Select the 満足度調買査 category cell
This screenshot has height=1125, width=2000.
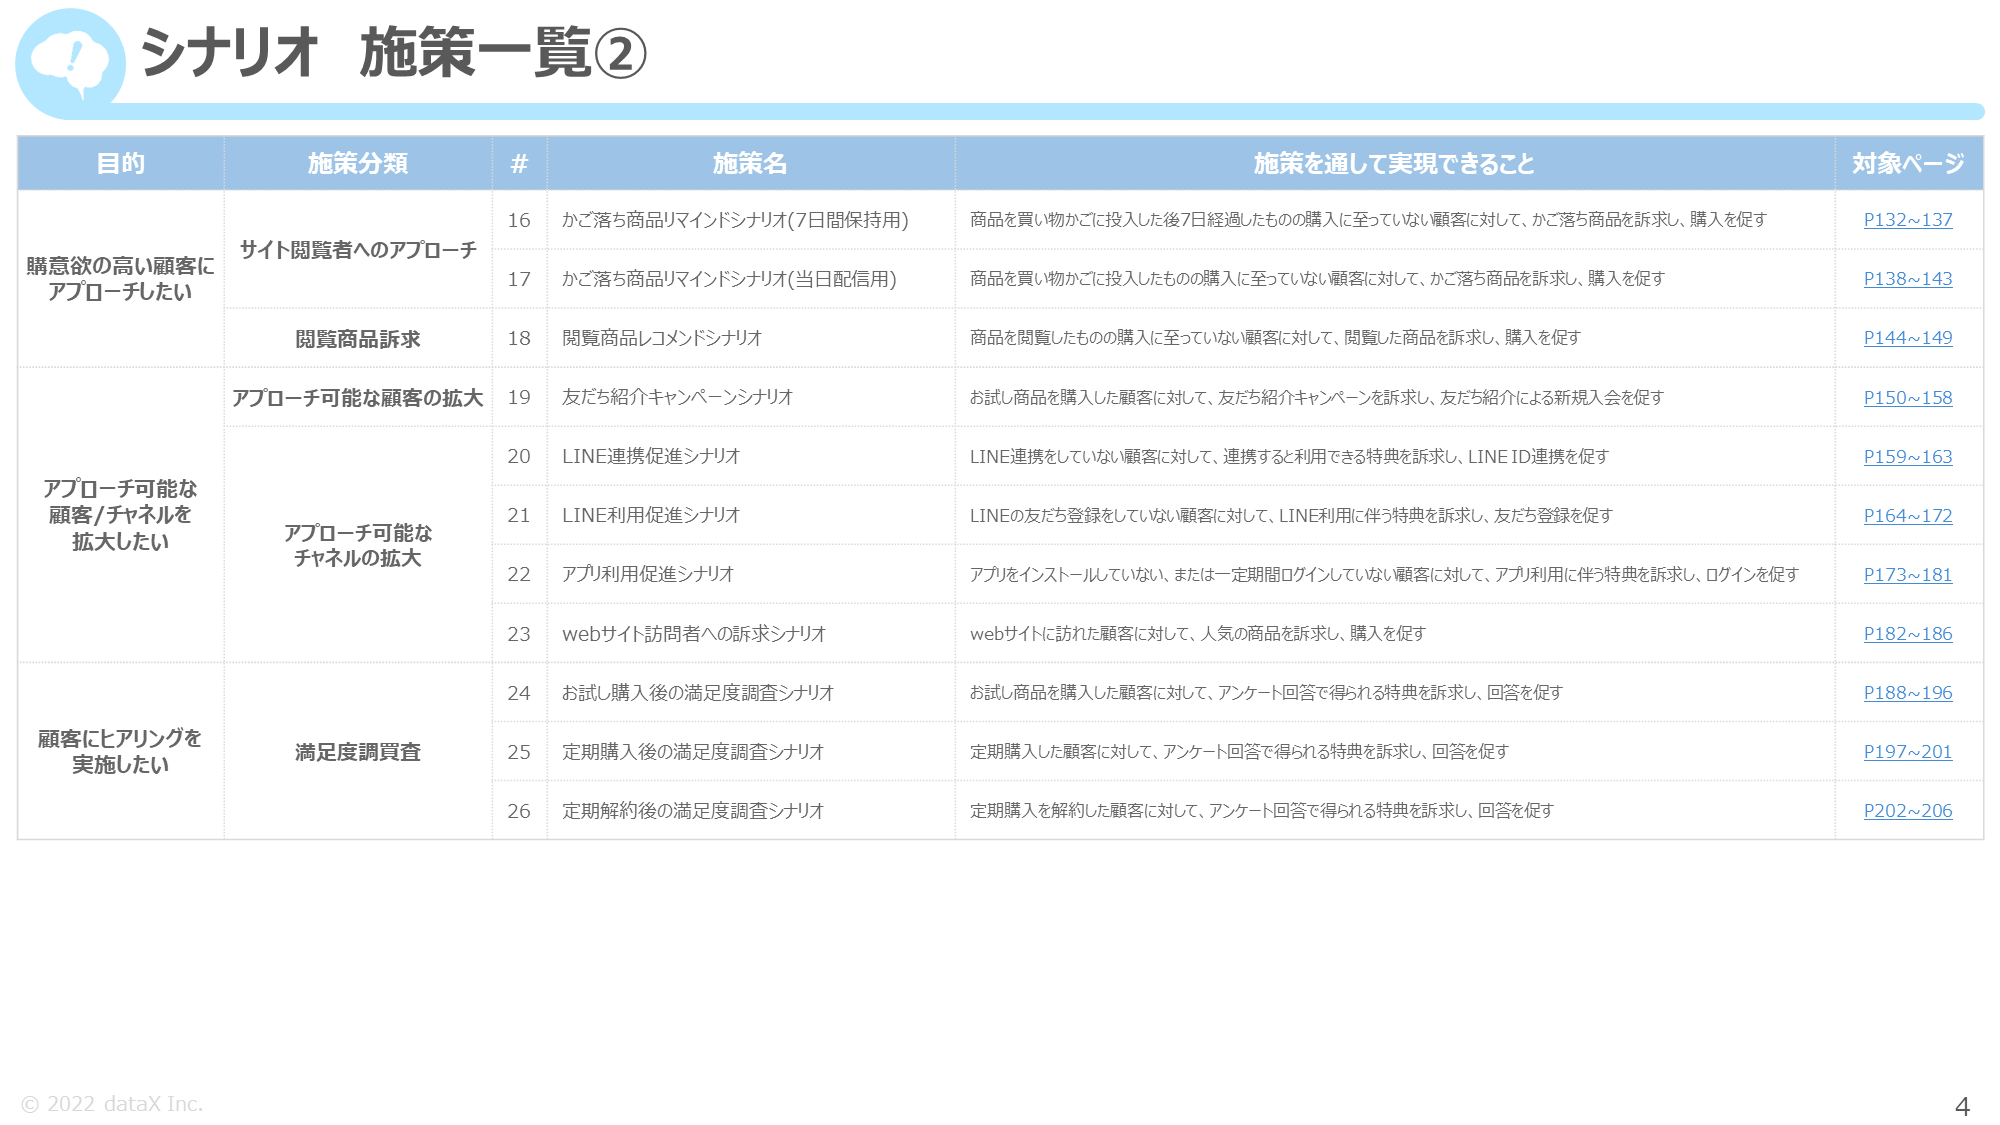pyautogui.click(x=358, y=751)
